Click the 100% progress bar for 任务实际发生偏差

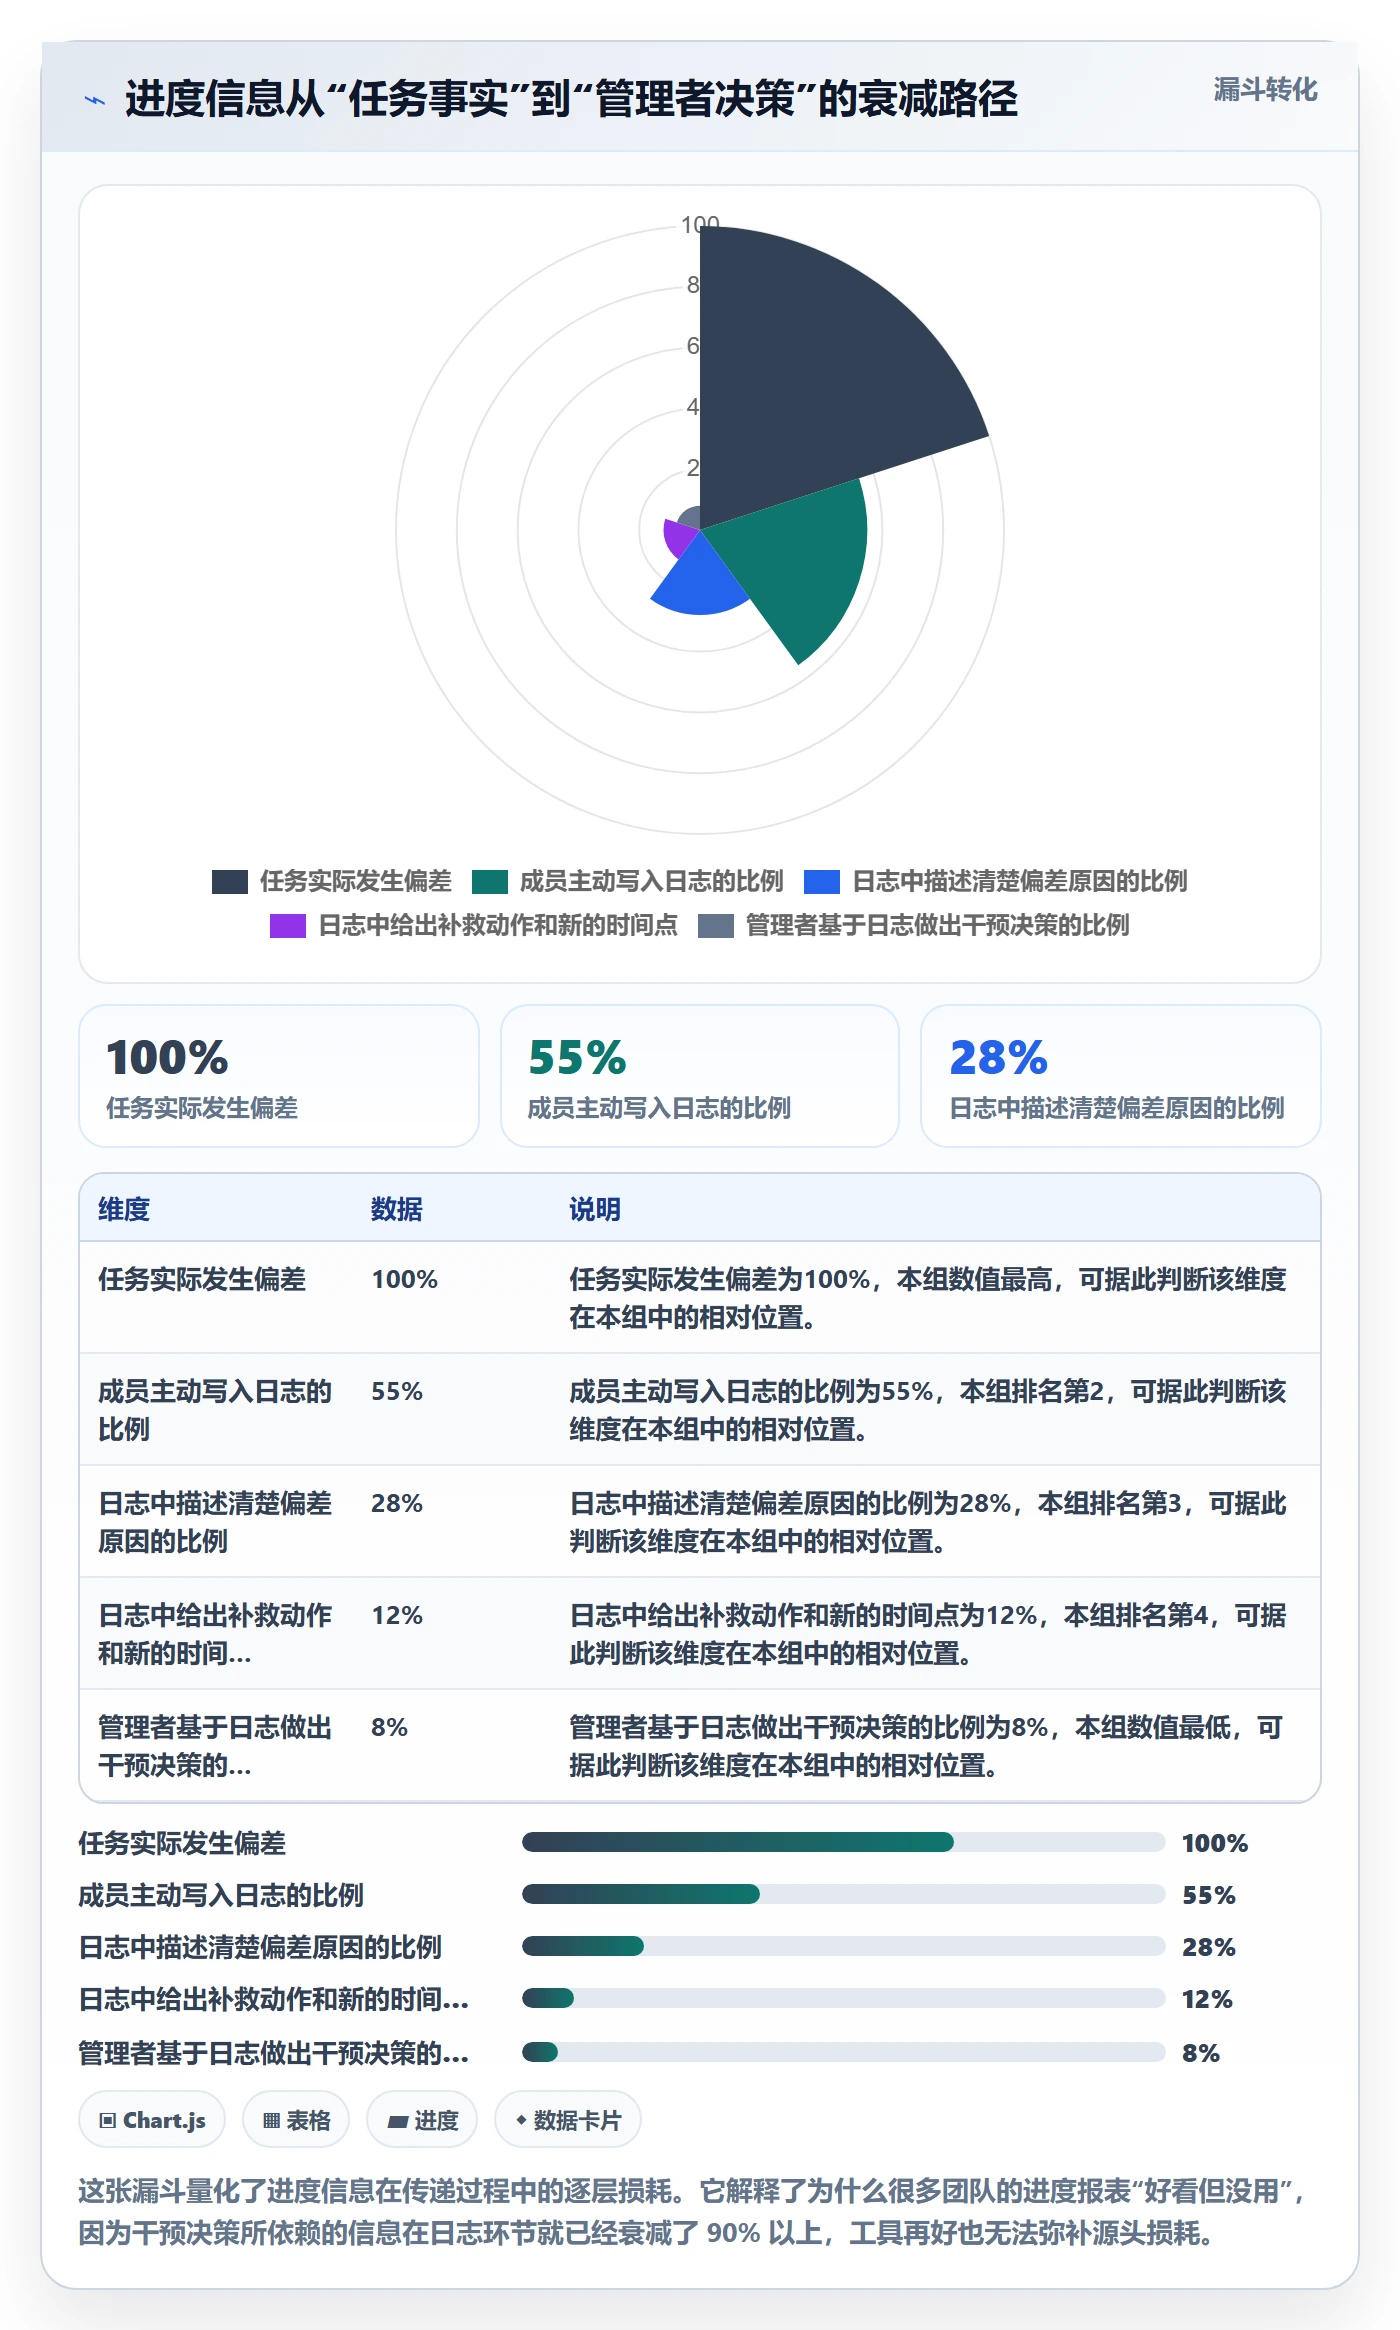click(x=844, y=1842)
